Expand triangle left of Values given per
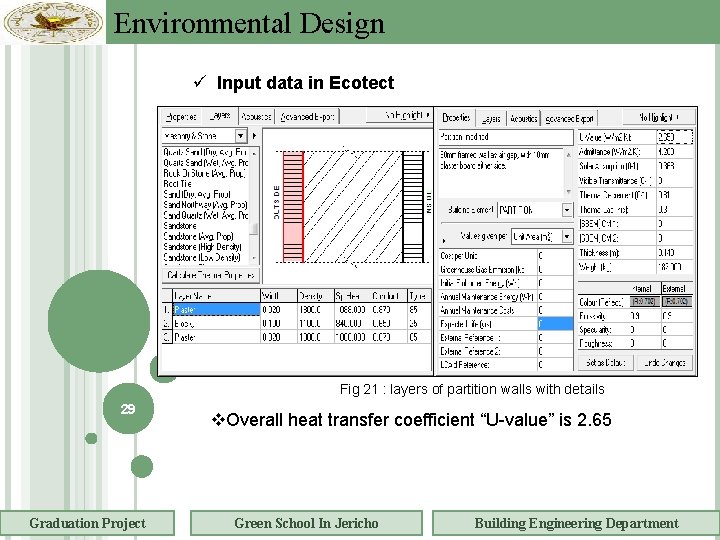Screen dimensions: 720x540 pos(444,240)
